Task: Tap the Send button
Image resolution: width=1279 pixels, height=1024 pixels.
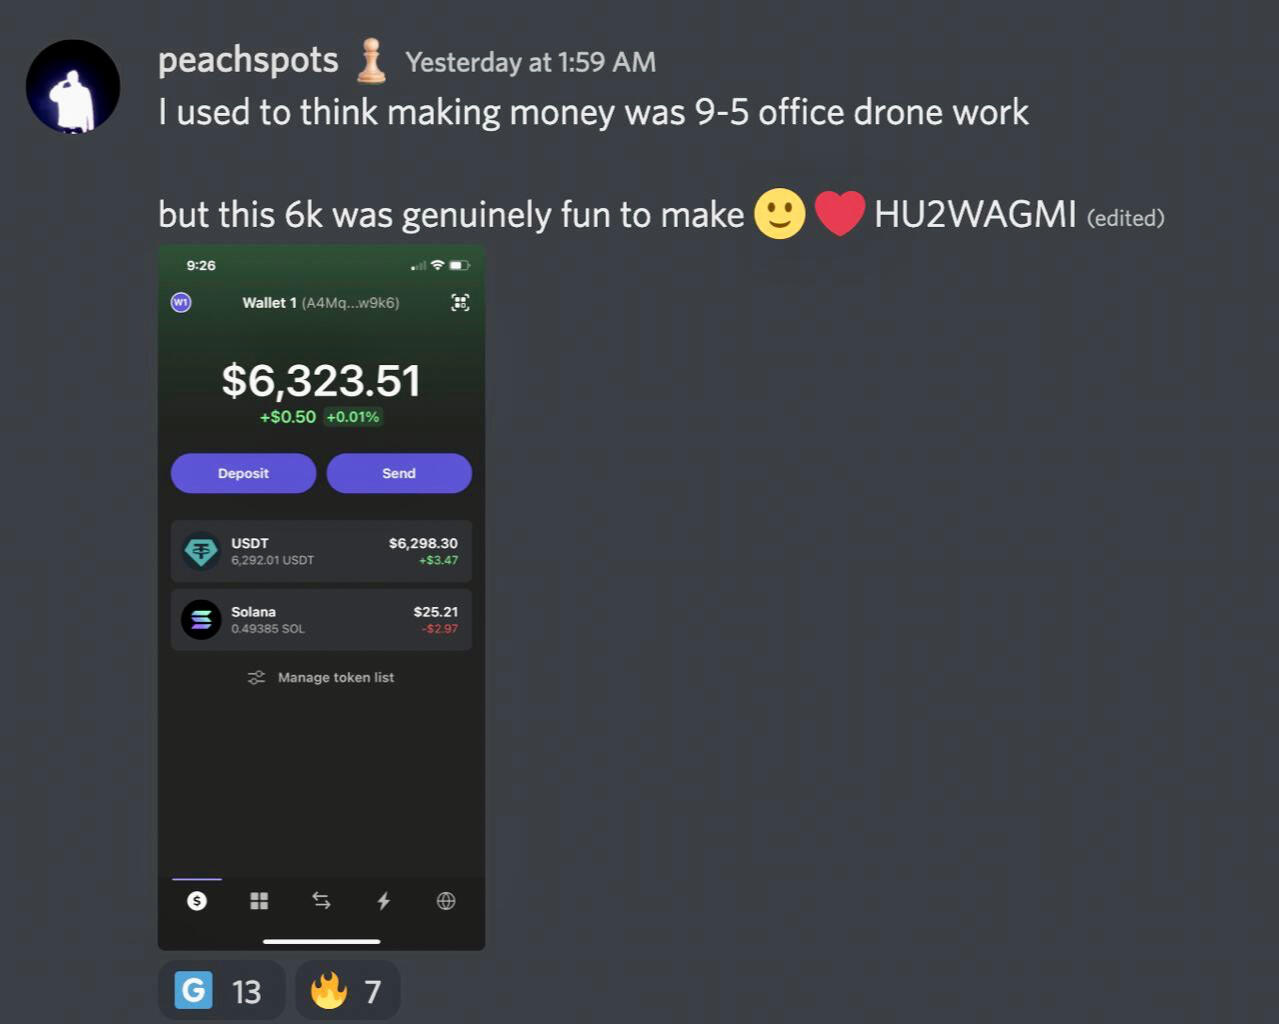Action: coord(399,473)
